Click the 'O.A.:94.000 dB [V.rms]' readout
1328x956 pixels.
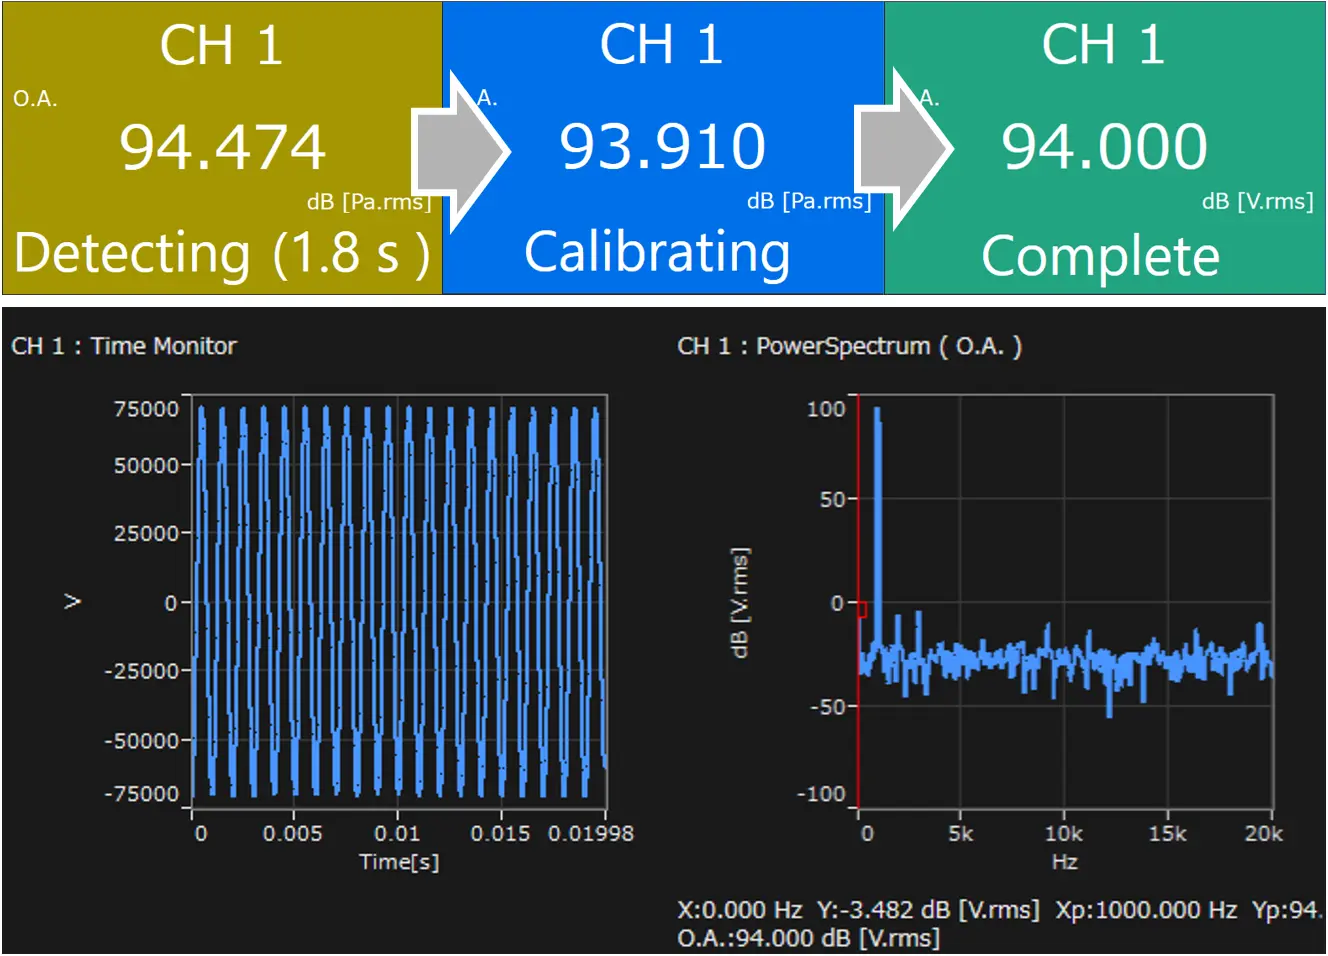point(809,939)
